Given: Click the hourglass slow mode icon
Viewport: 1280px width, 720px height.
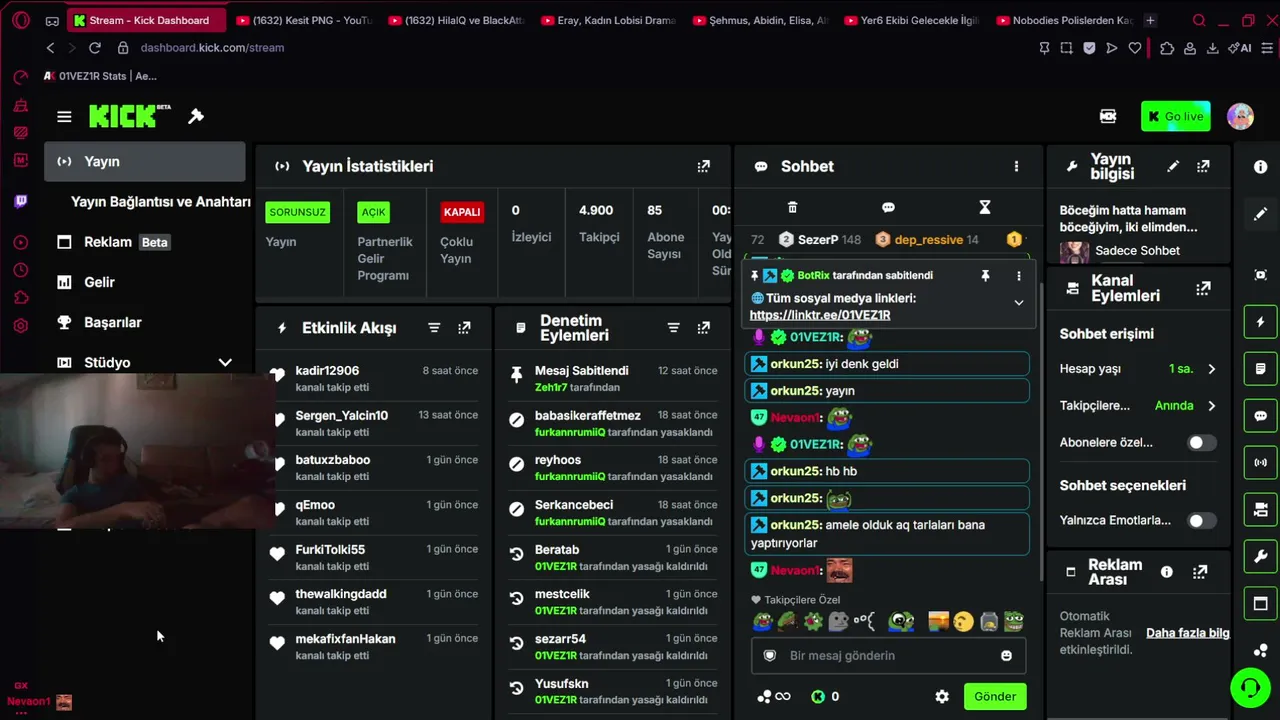Looking at the screenshot, I should pos(985,207).
